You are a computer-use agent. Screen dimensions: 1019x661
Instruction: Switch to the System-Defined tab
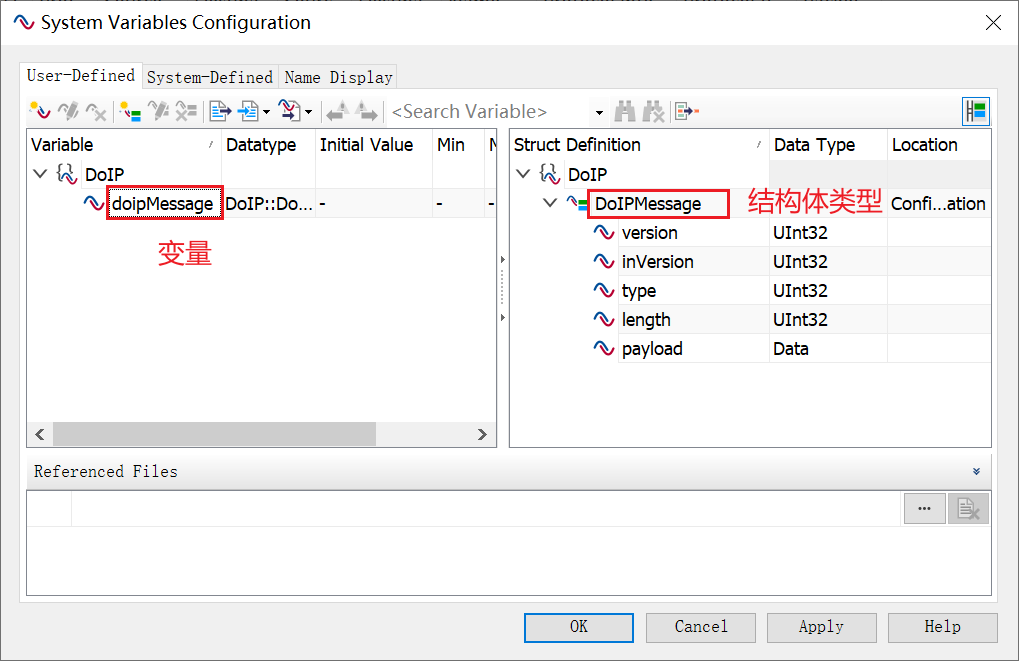coord(209,77)
